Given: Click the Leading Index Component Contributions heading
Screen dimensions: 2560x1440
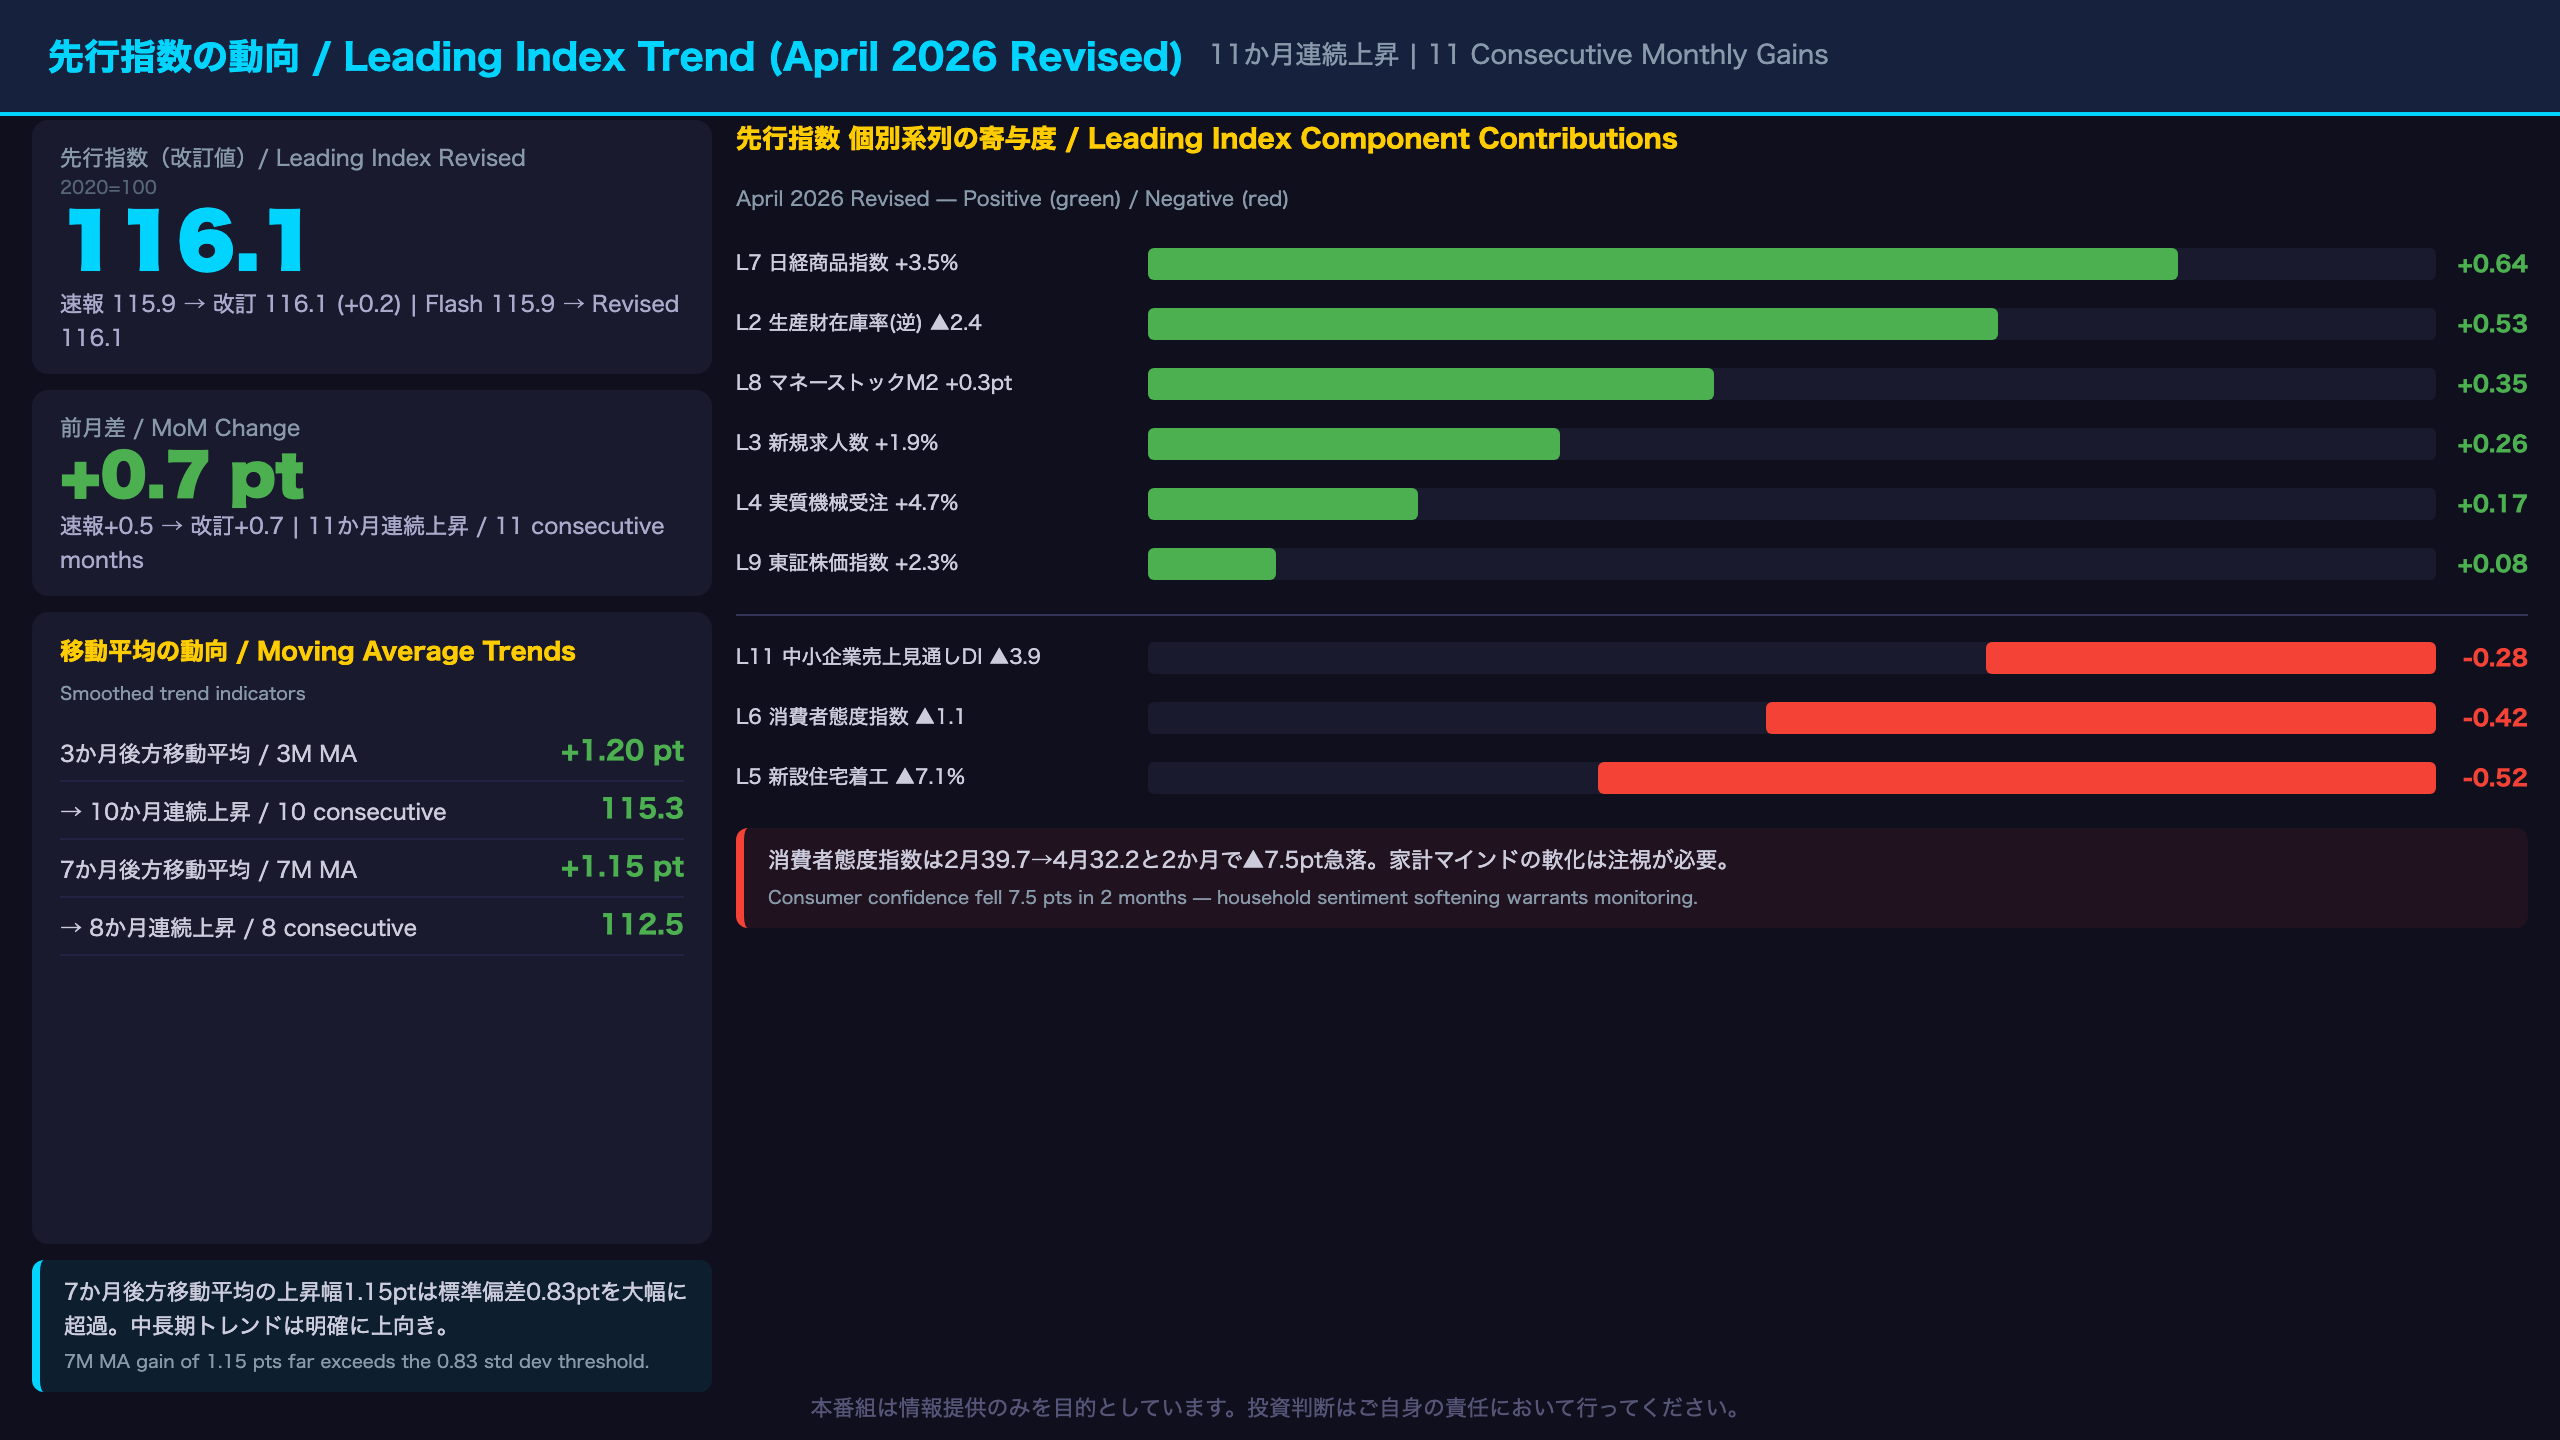Looking at the screenshot, I should (1206, 139).
